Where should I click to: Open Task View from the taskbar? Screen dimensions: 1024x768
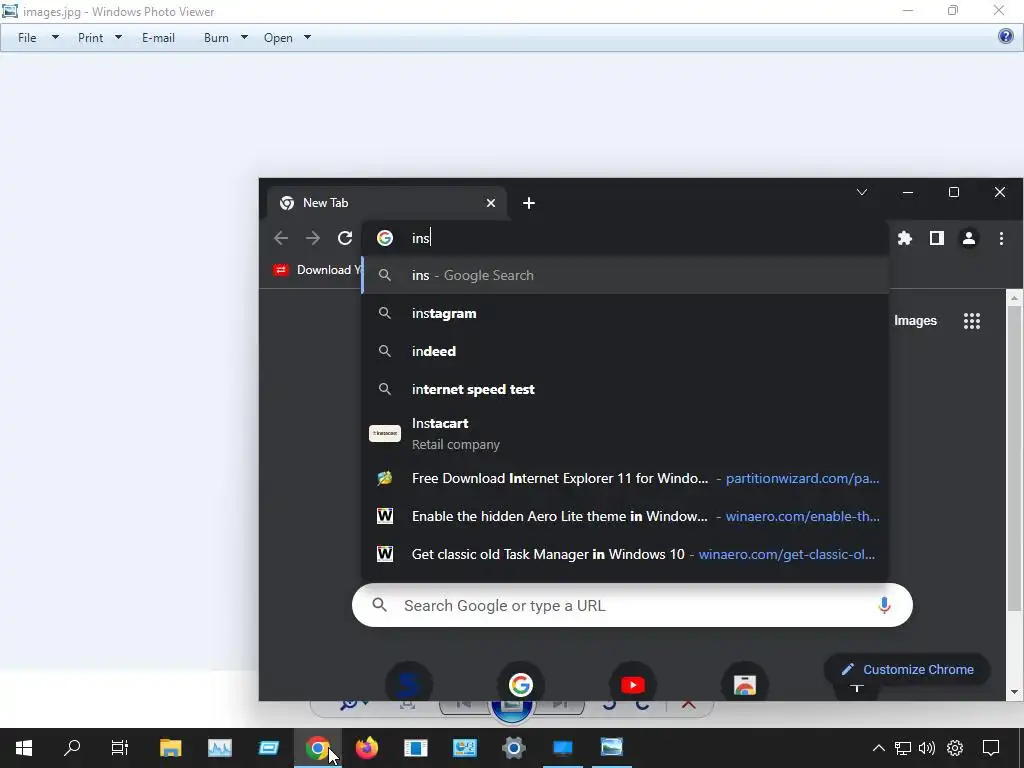point(120,748)
